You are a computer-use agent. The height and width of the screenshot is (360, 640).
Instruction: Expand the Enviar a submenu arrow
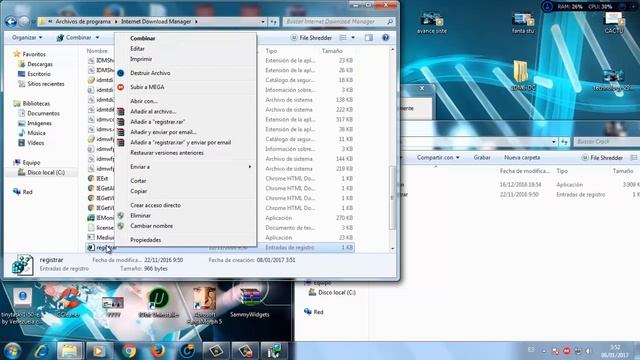coord(249,167)
